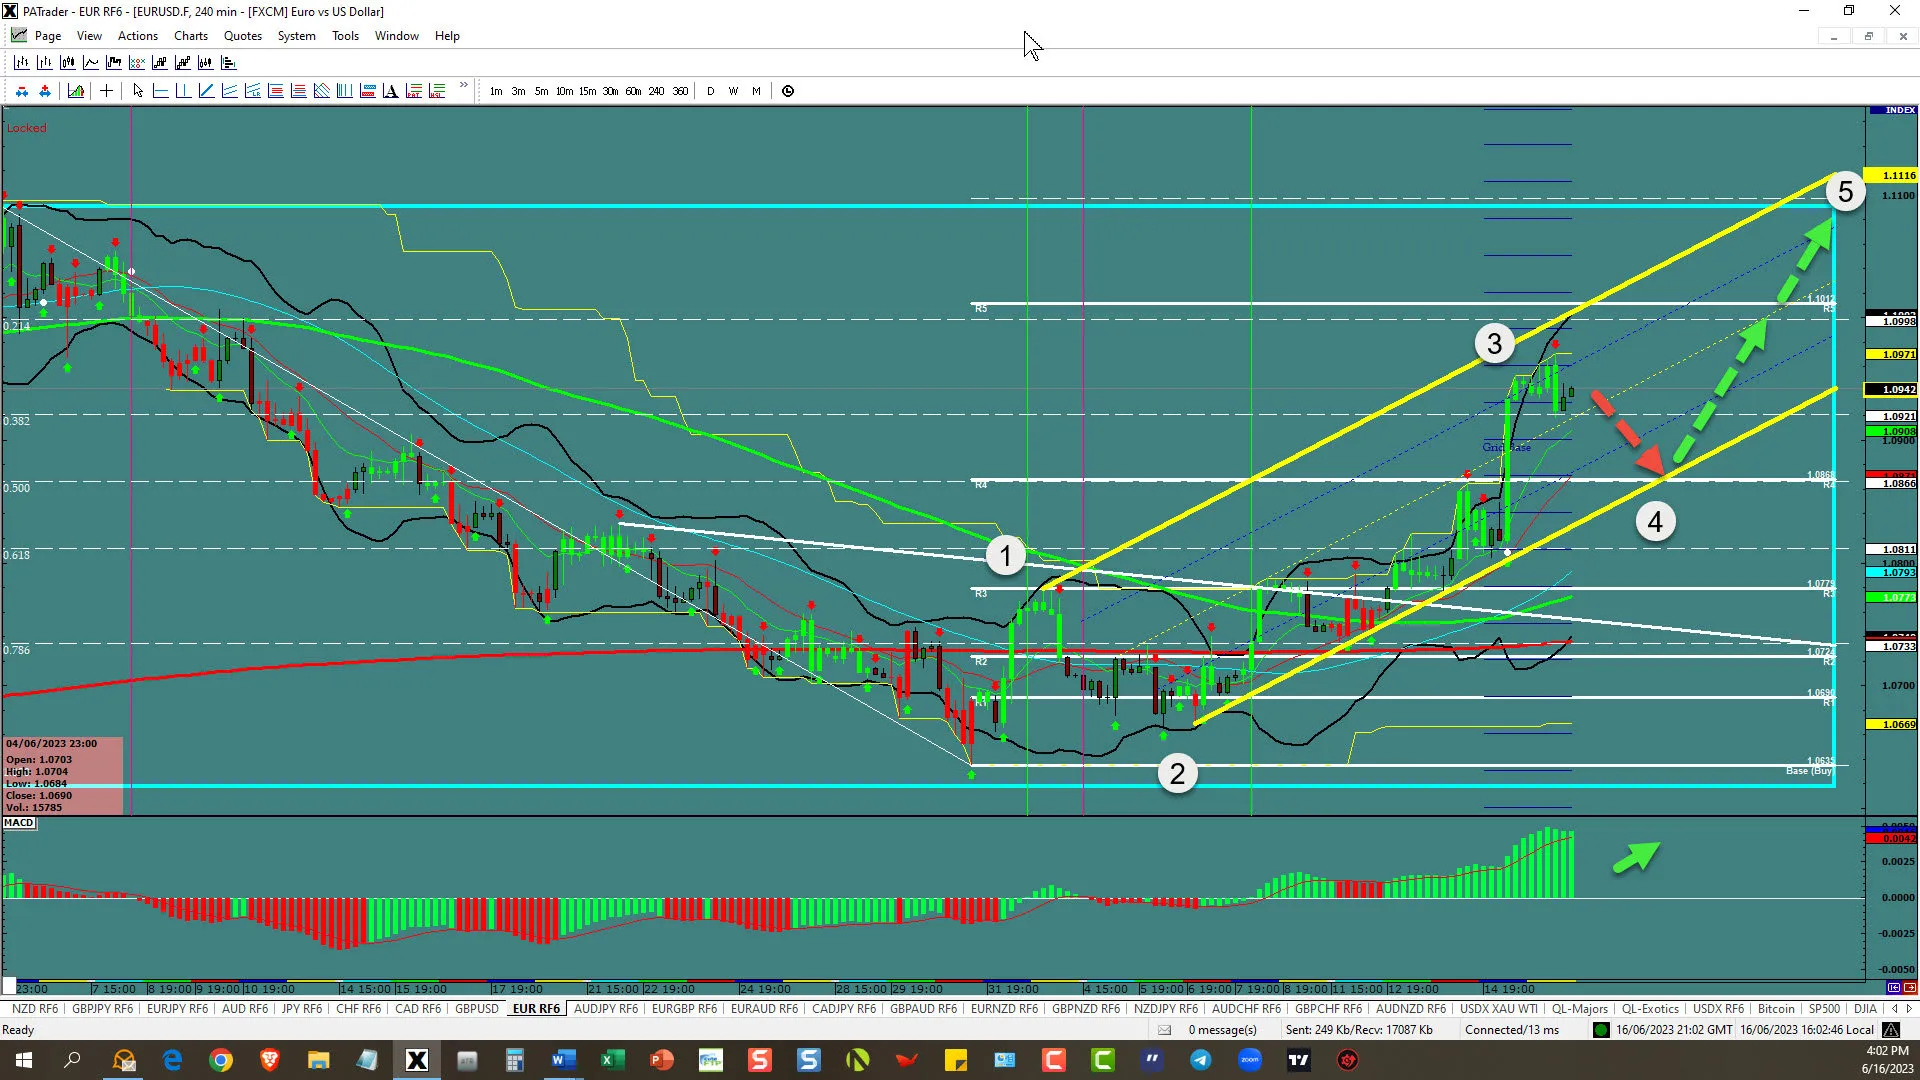Viewport: 1920px width, 1080px height.
Task: Switch chart to 60m timeframe
Action: click(633, 91)
